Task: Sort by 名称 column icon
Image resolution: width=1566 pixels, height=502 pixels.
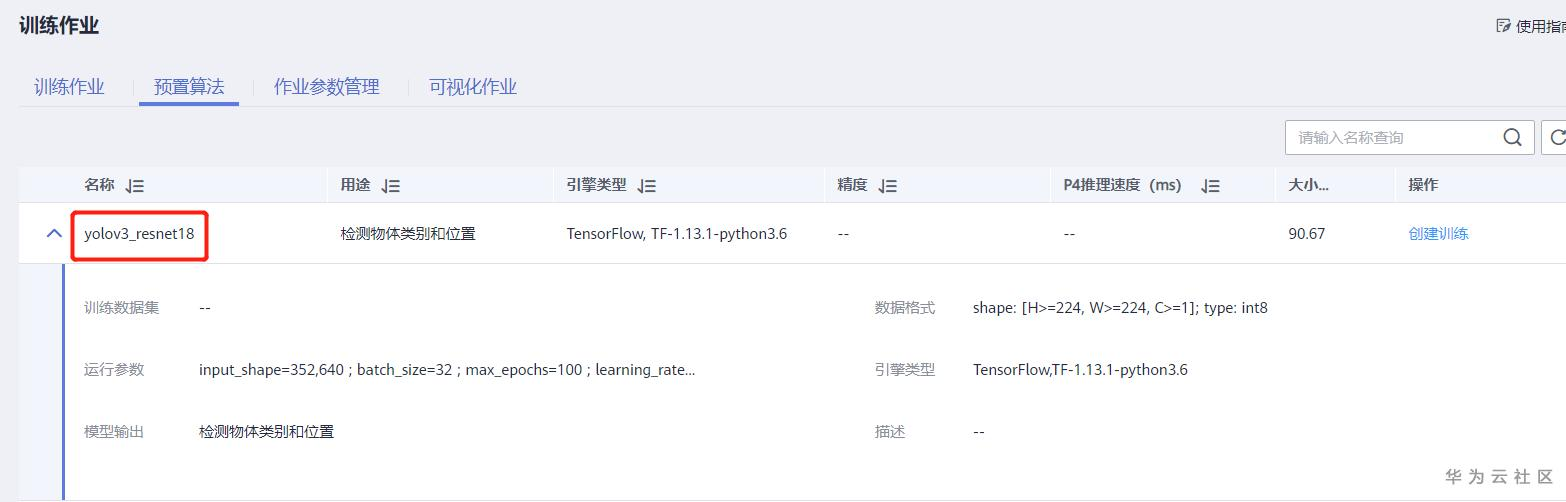Action: tap(135, 185)
